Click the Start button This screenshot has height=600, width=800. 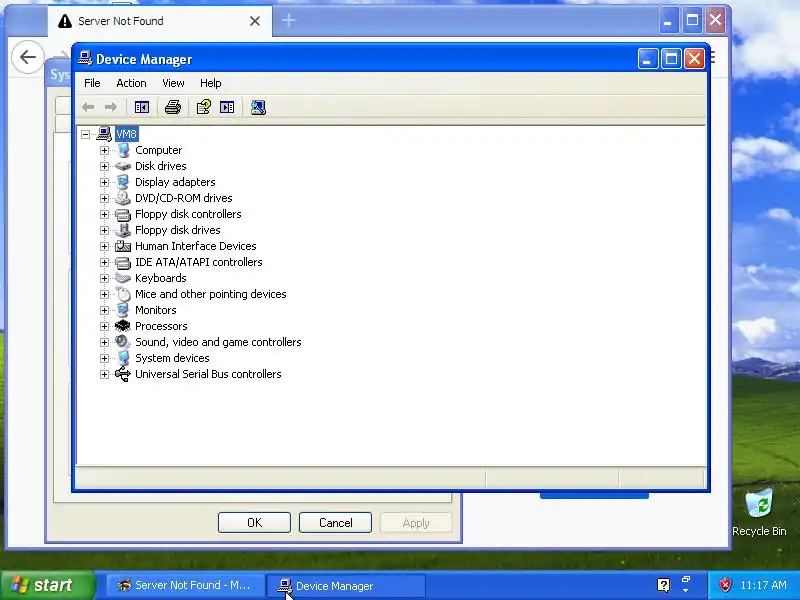pyautogui.click(x=47, y=585)
